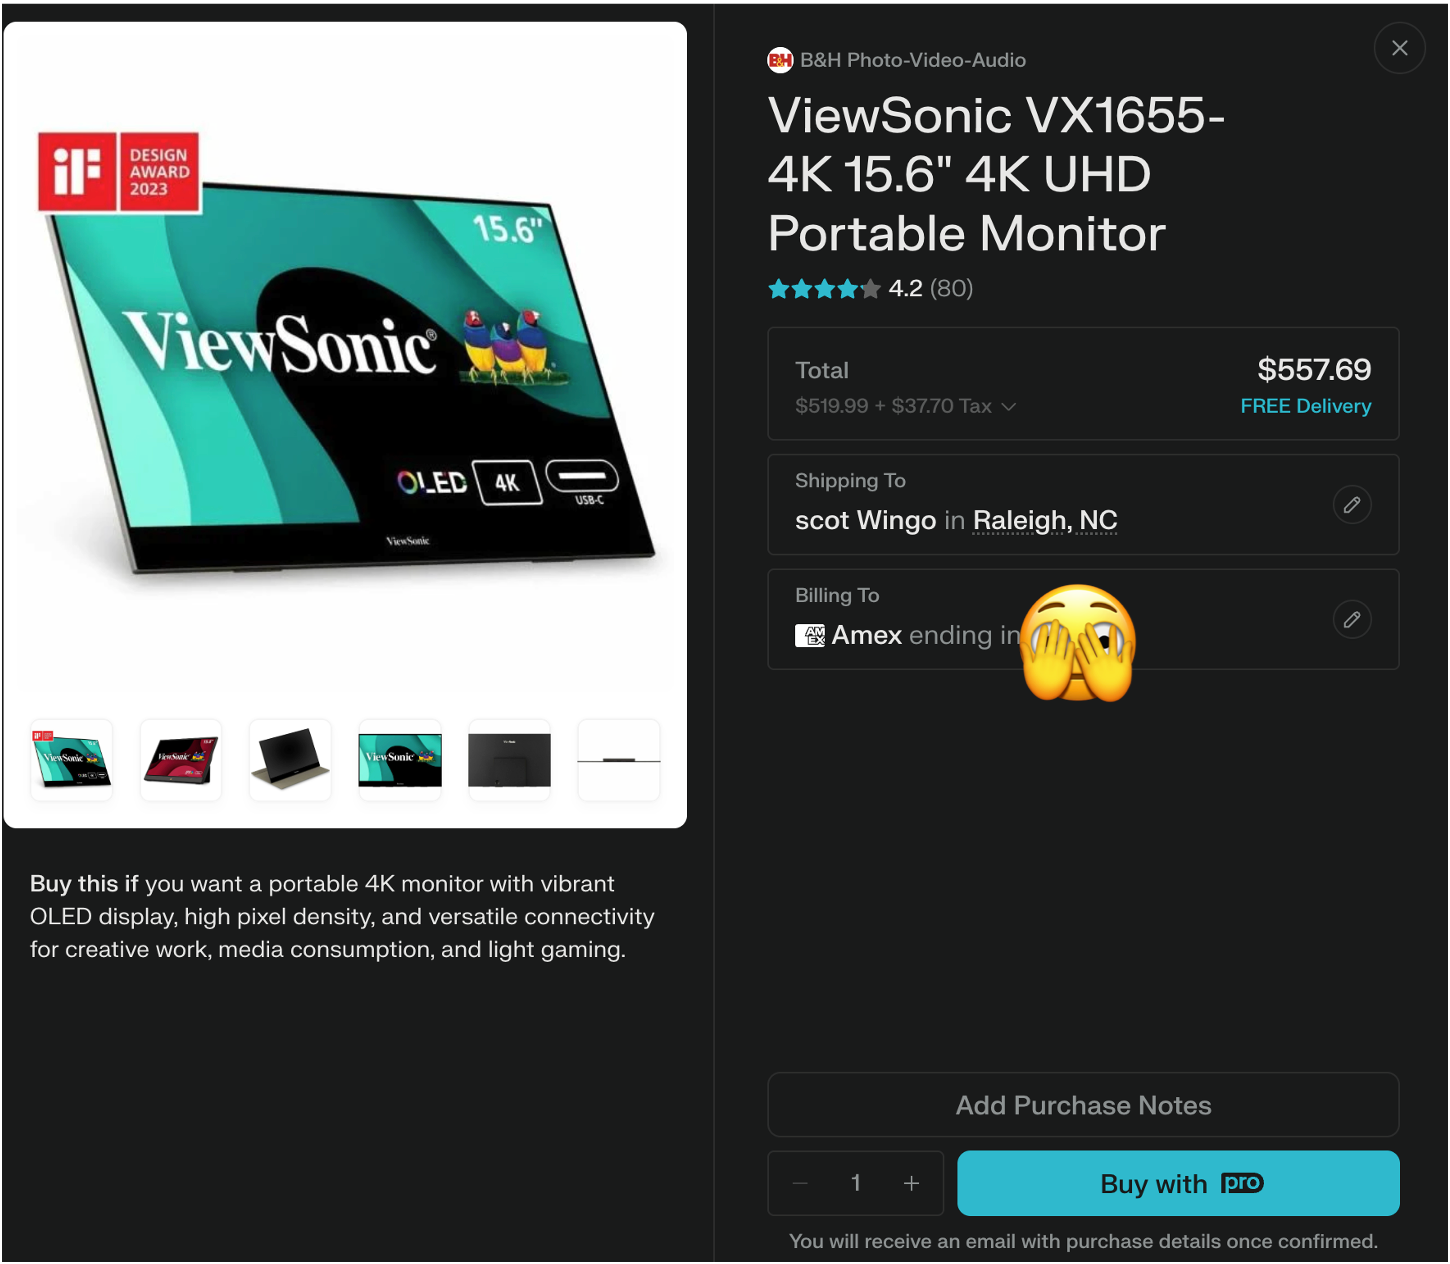Click the main ViewSonic product image
This screenshot has width=1450, height=1264.
[345, 355]
